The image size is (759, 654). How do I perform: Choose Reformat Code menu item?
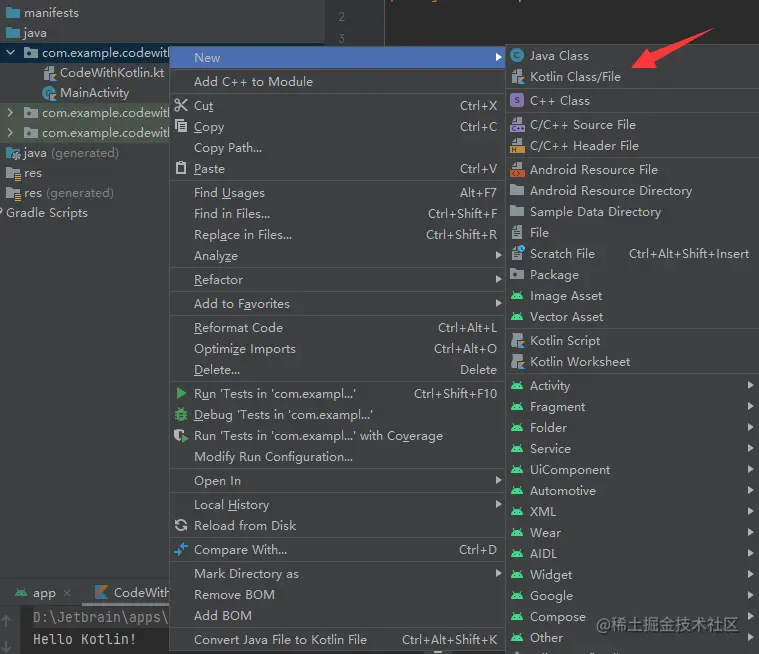coord(337,328)
